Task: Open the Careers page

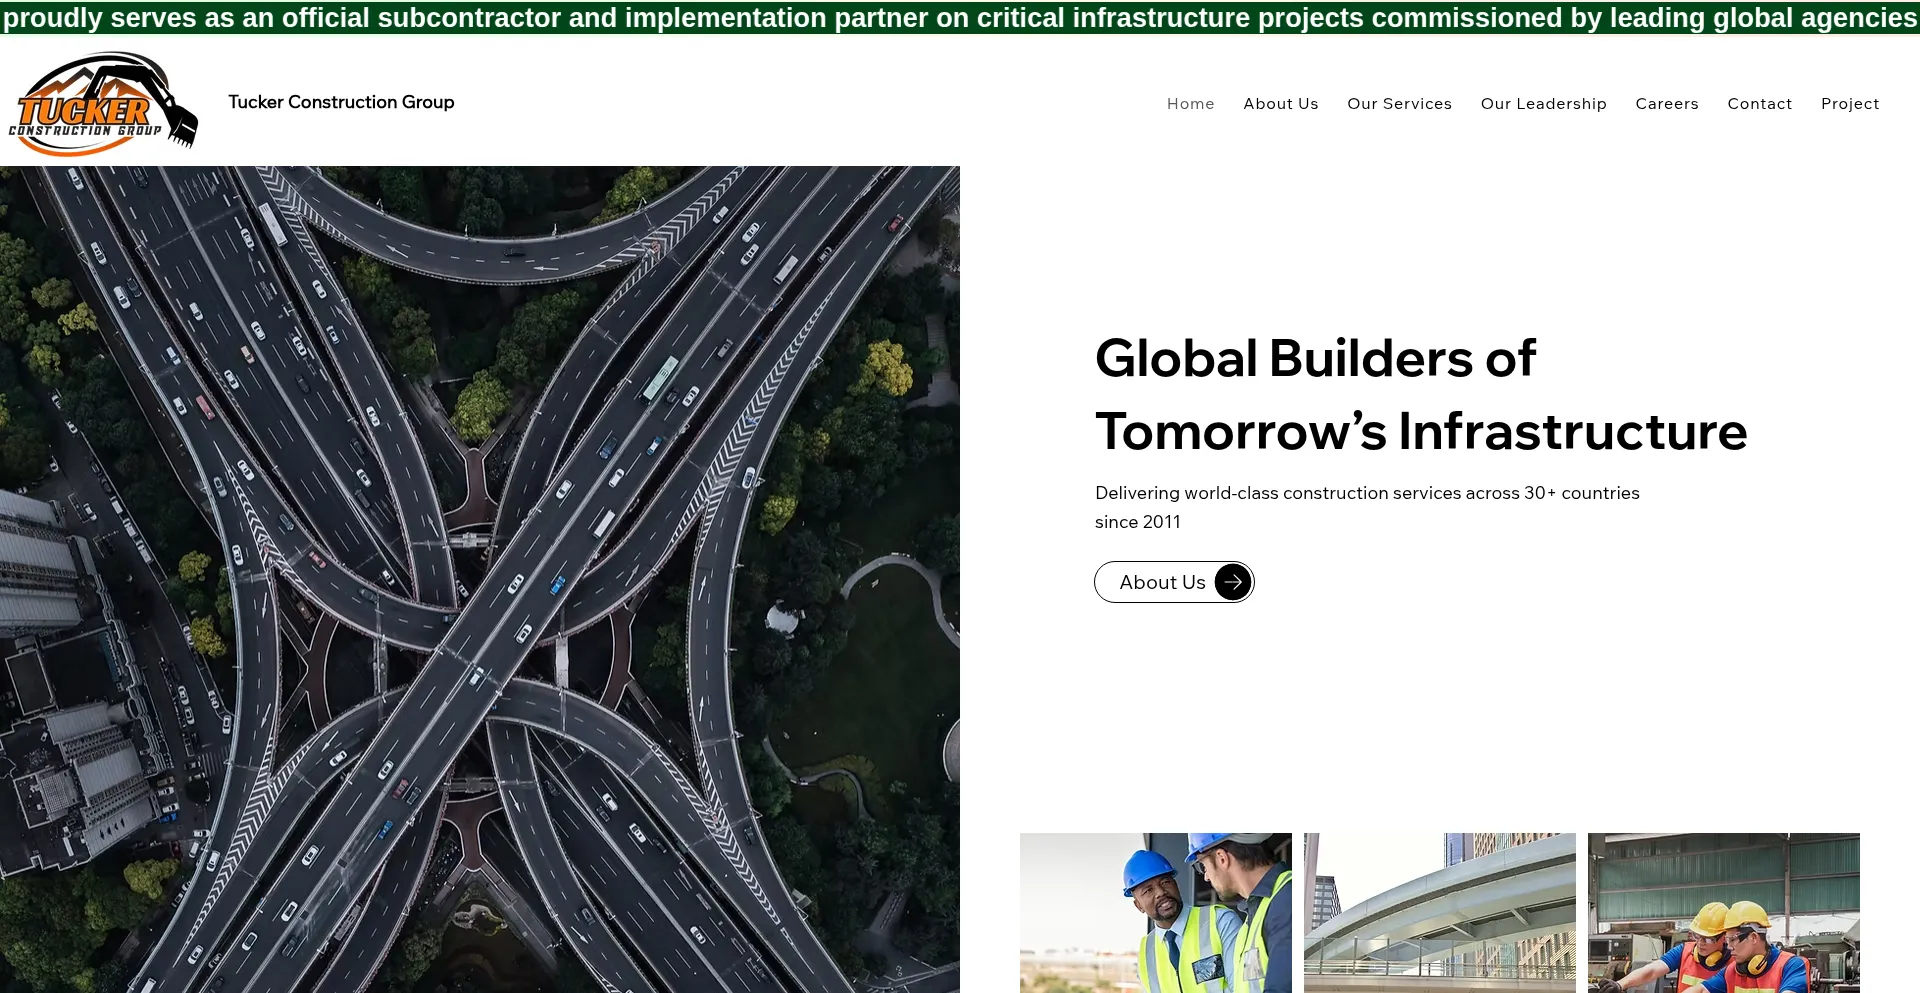Action: (1667, 104)
